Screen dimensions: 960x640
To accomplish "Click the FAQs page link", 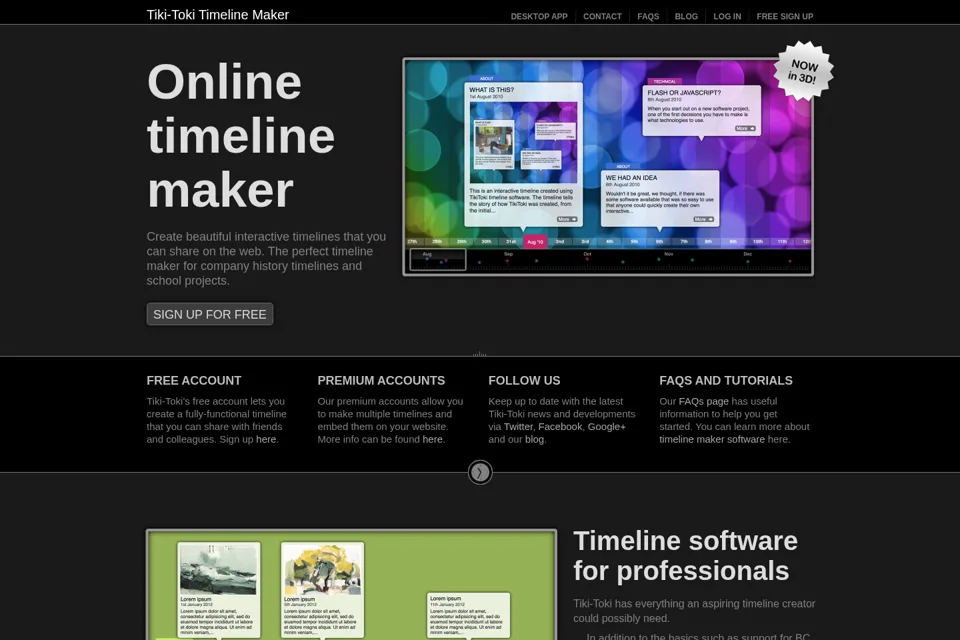I will pos(703,401).
